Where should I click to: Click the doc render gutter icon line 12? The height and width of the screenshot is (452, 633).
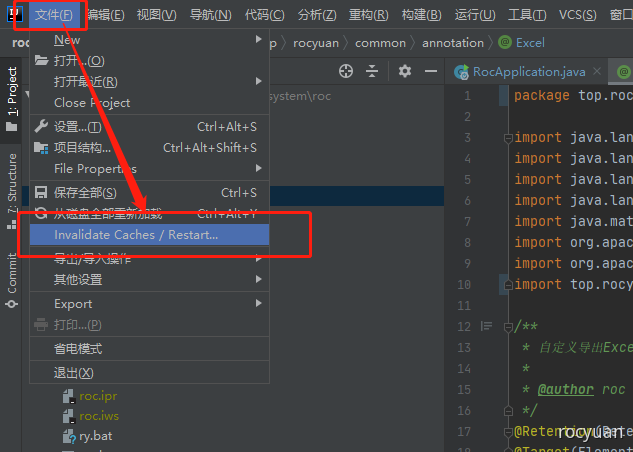point(486,326)
